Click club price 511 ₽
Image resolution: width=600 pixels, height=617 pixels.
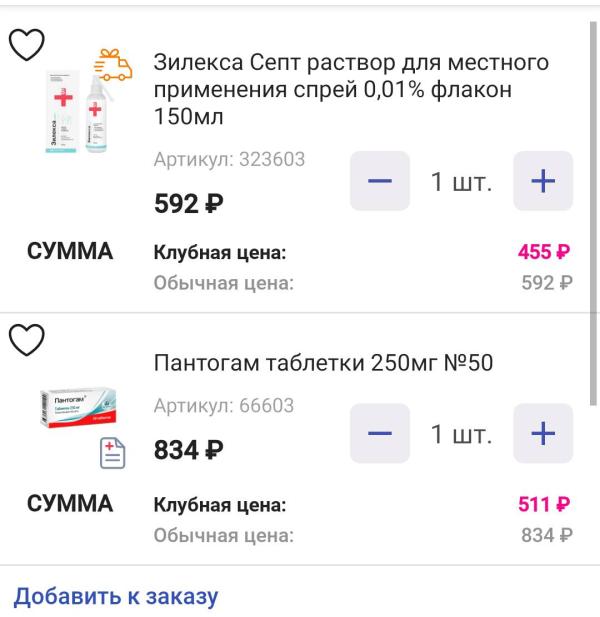click(x=544, y=505)
